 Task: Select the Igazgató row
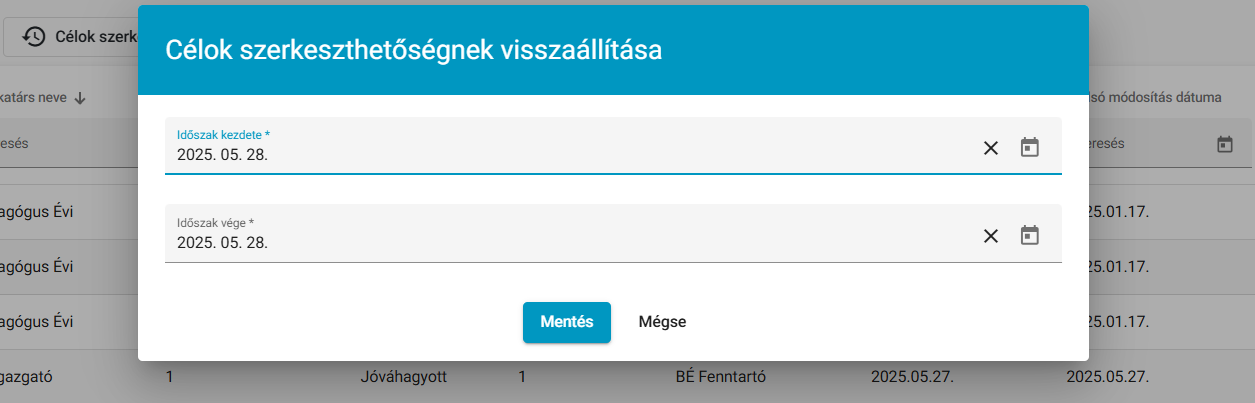pyautogui.click(x=627, y=377)
